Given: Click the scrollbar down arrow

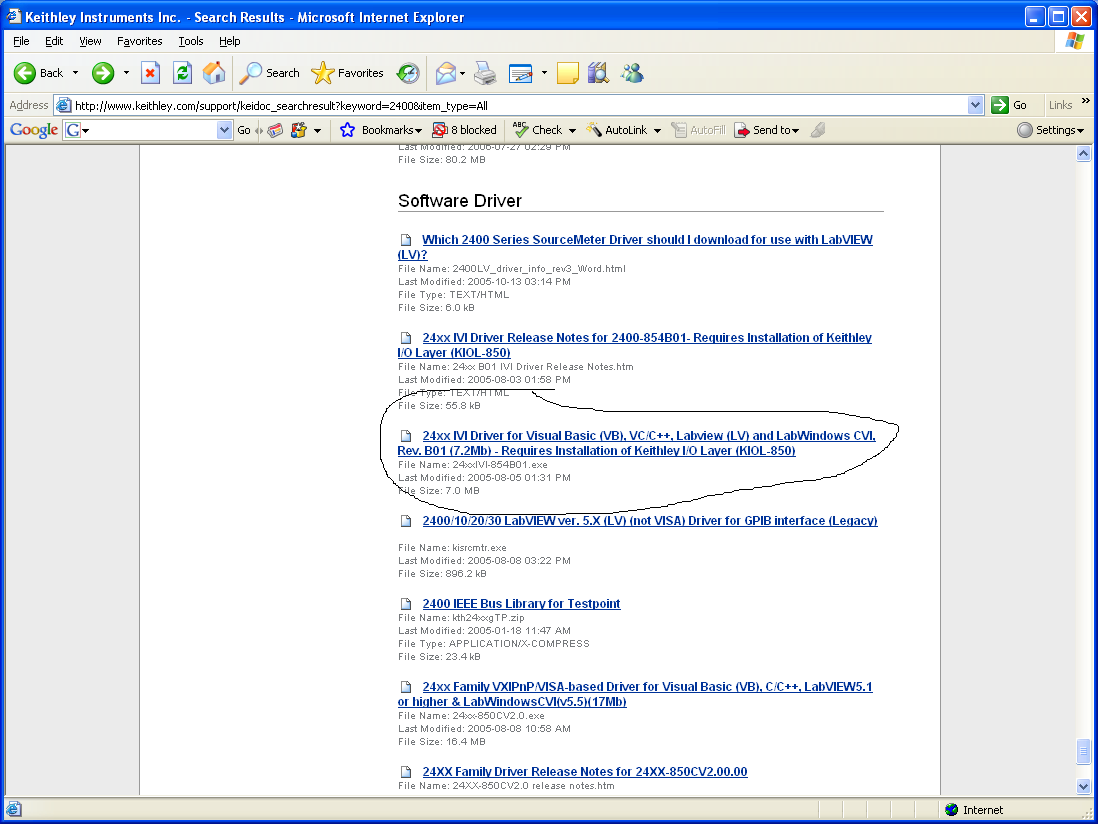Looking at the screenshot, I should (1083, 787).
